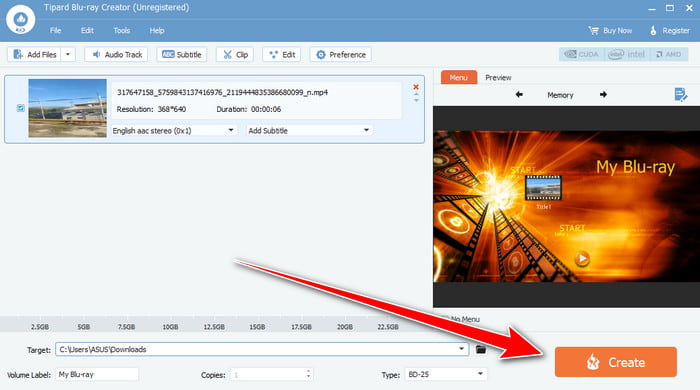Click the orange Create button
Image resolution: width=700 pixels, height=390 pixels.
tap(616, 362)
